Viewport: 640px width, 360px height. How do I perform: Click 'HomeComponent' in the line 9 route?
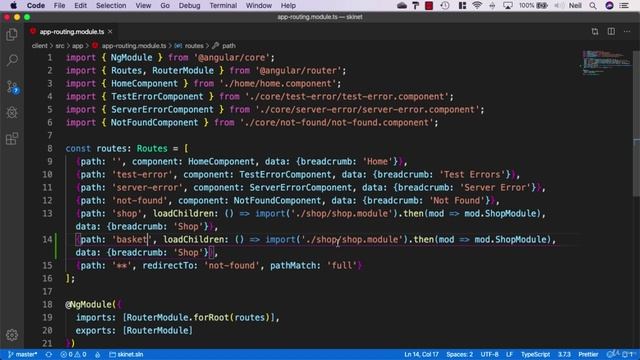click(x=221, y=162)
